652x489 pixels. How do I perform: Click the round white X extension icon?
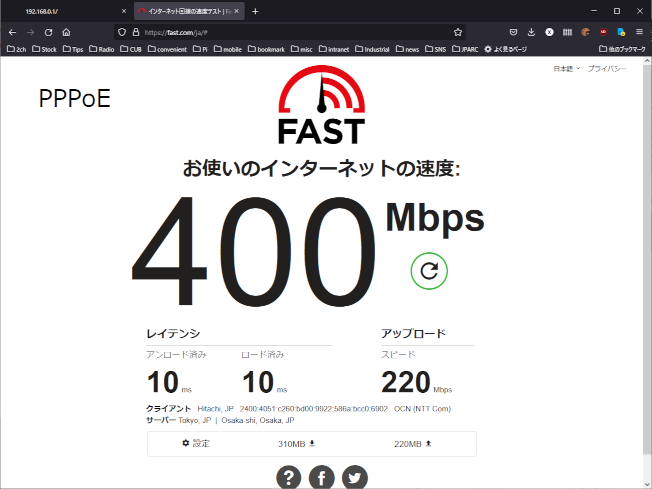coord(549,32)
